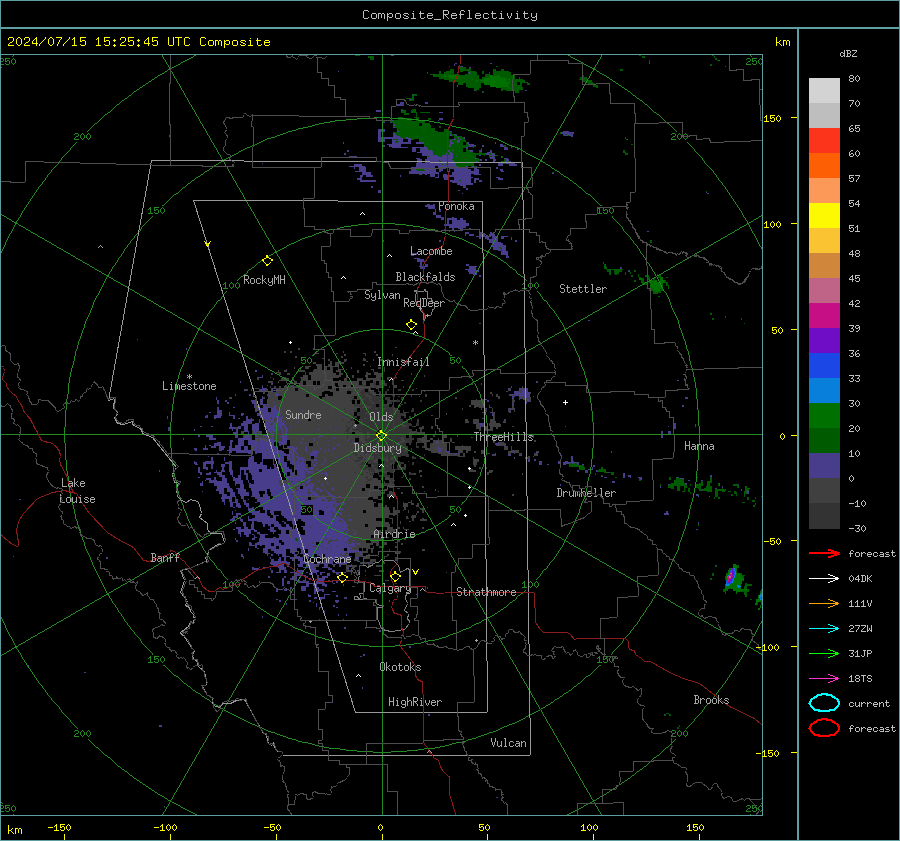Select the blue 36 dBZ color swatch
Image resolution: width=900 pixels, height=841 pixels.
click(x=824, y=365)
